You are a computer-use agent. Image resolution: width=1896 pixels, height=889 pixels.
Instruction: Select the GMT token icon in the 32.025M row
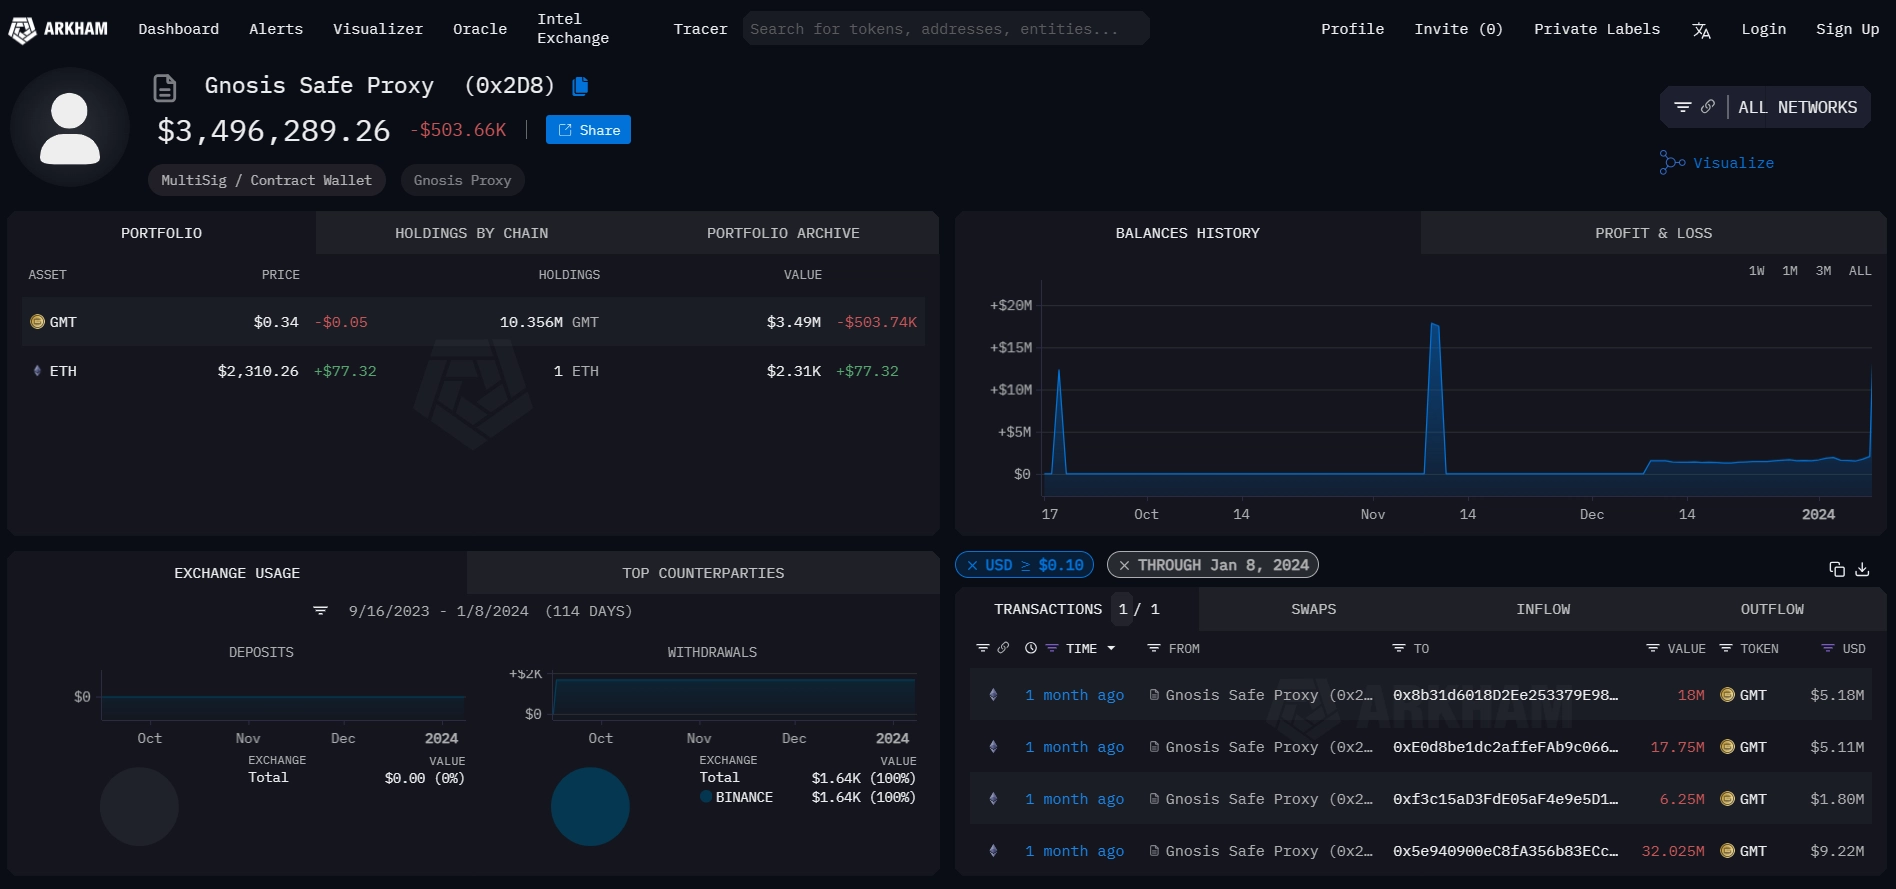[x=1727, y=851]
